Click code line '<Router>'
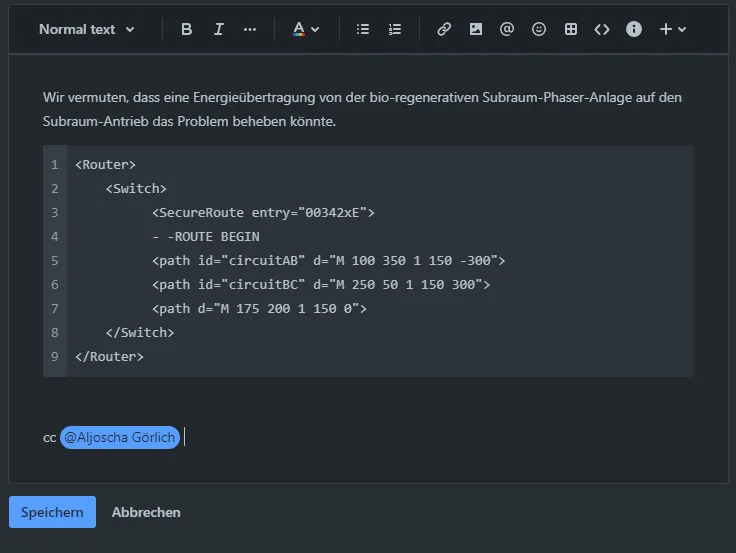The image size is (736, 553). coord(105,165)
